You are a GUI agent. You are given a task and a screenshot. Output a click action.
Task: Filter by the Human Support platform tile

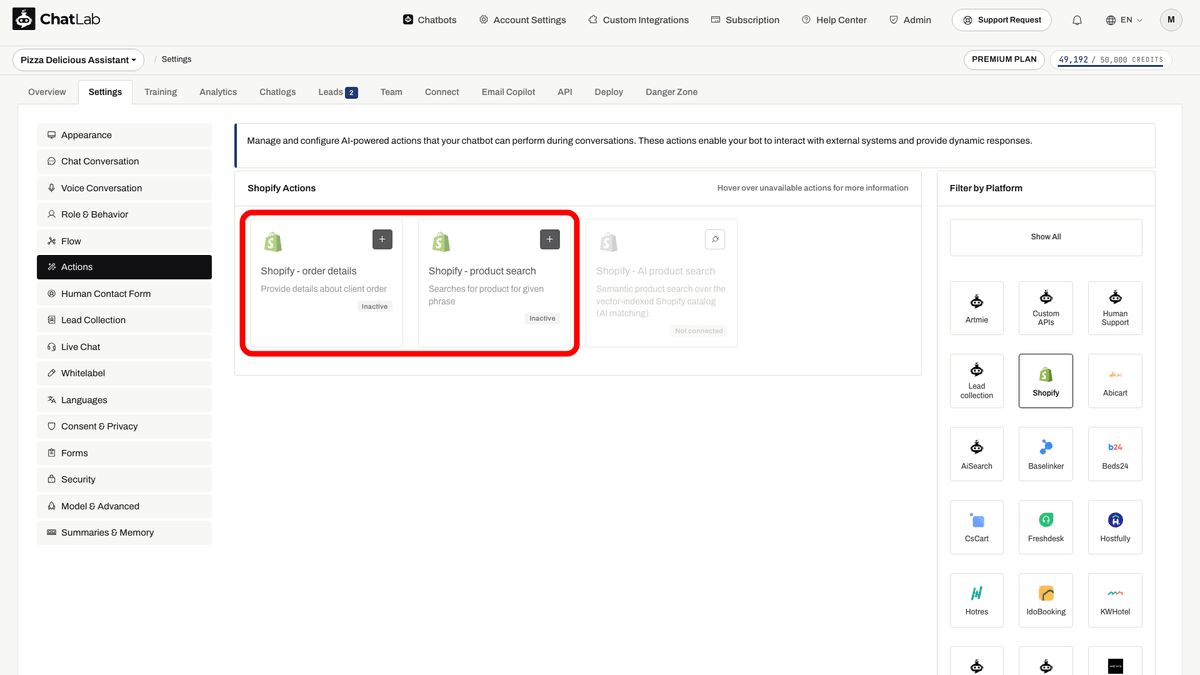[x=1115, y=307]
